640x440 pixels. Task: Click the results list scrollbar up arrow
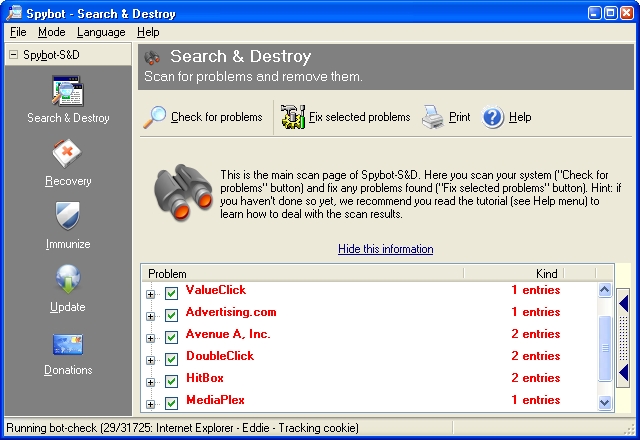(604, 291)
